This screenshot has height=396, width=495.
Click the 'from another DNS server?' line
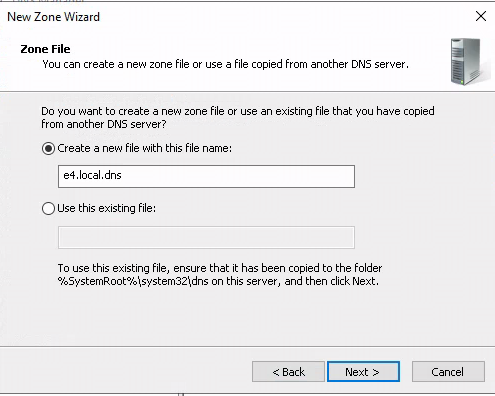[x=104, y=124]
